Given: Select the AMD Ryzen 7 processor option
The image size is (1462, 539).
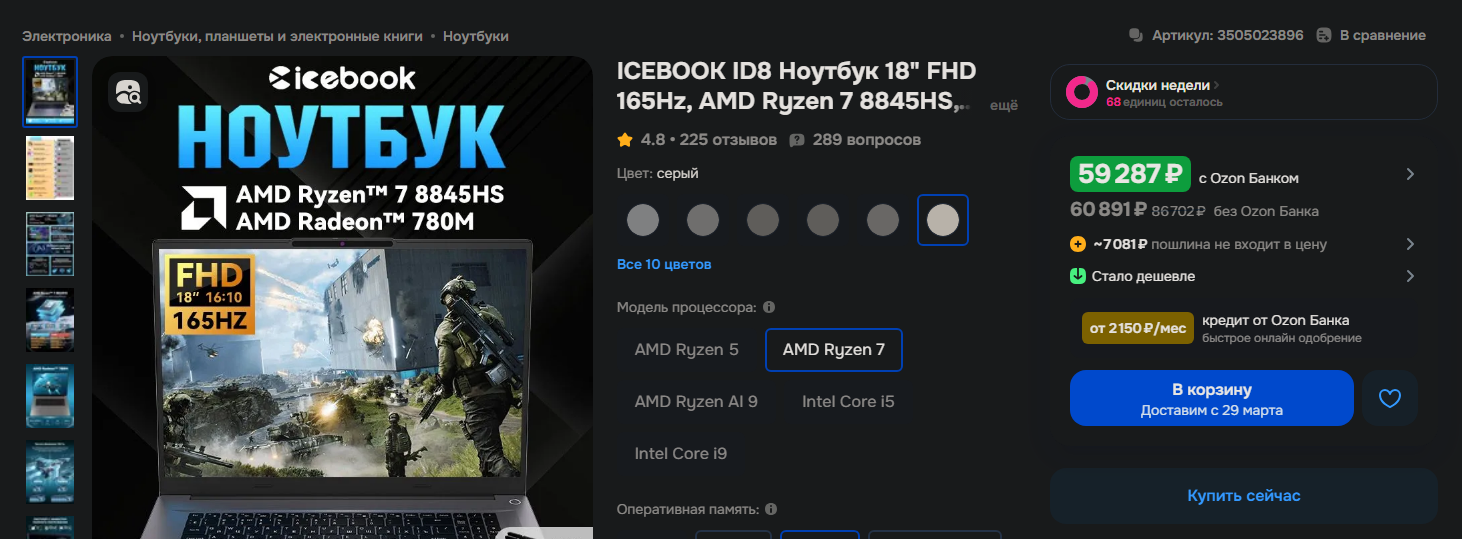Looking at the screenshot, I should tap(834, 350).
